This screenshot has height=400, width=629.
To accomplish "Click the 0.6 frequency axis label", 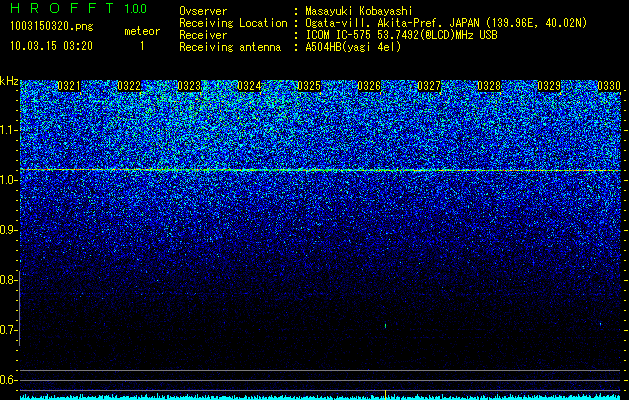I will (x=7, y=380).
